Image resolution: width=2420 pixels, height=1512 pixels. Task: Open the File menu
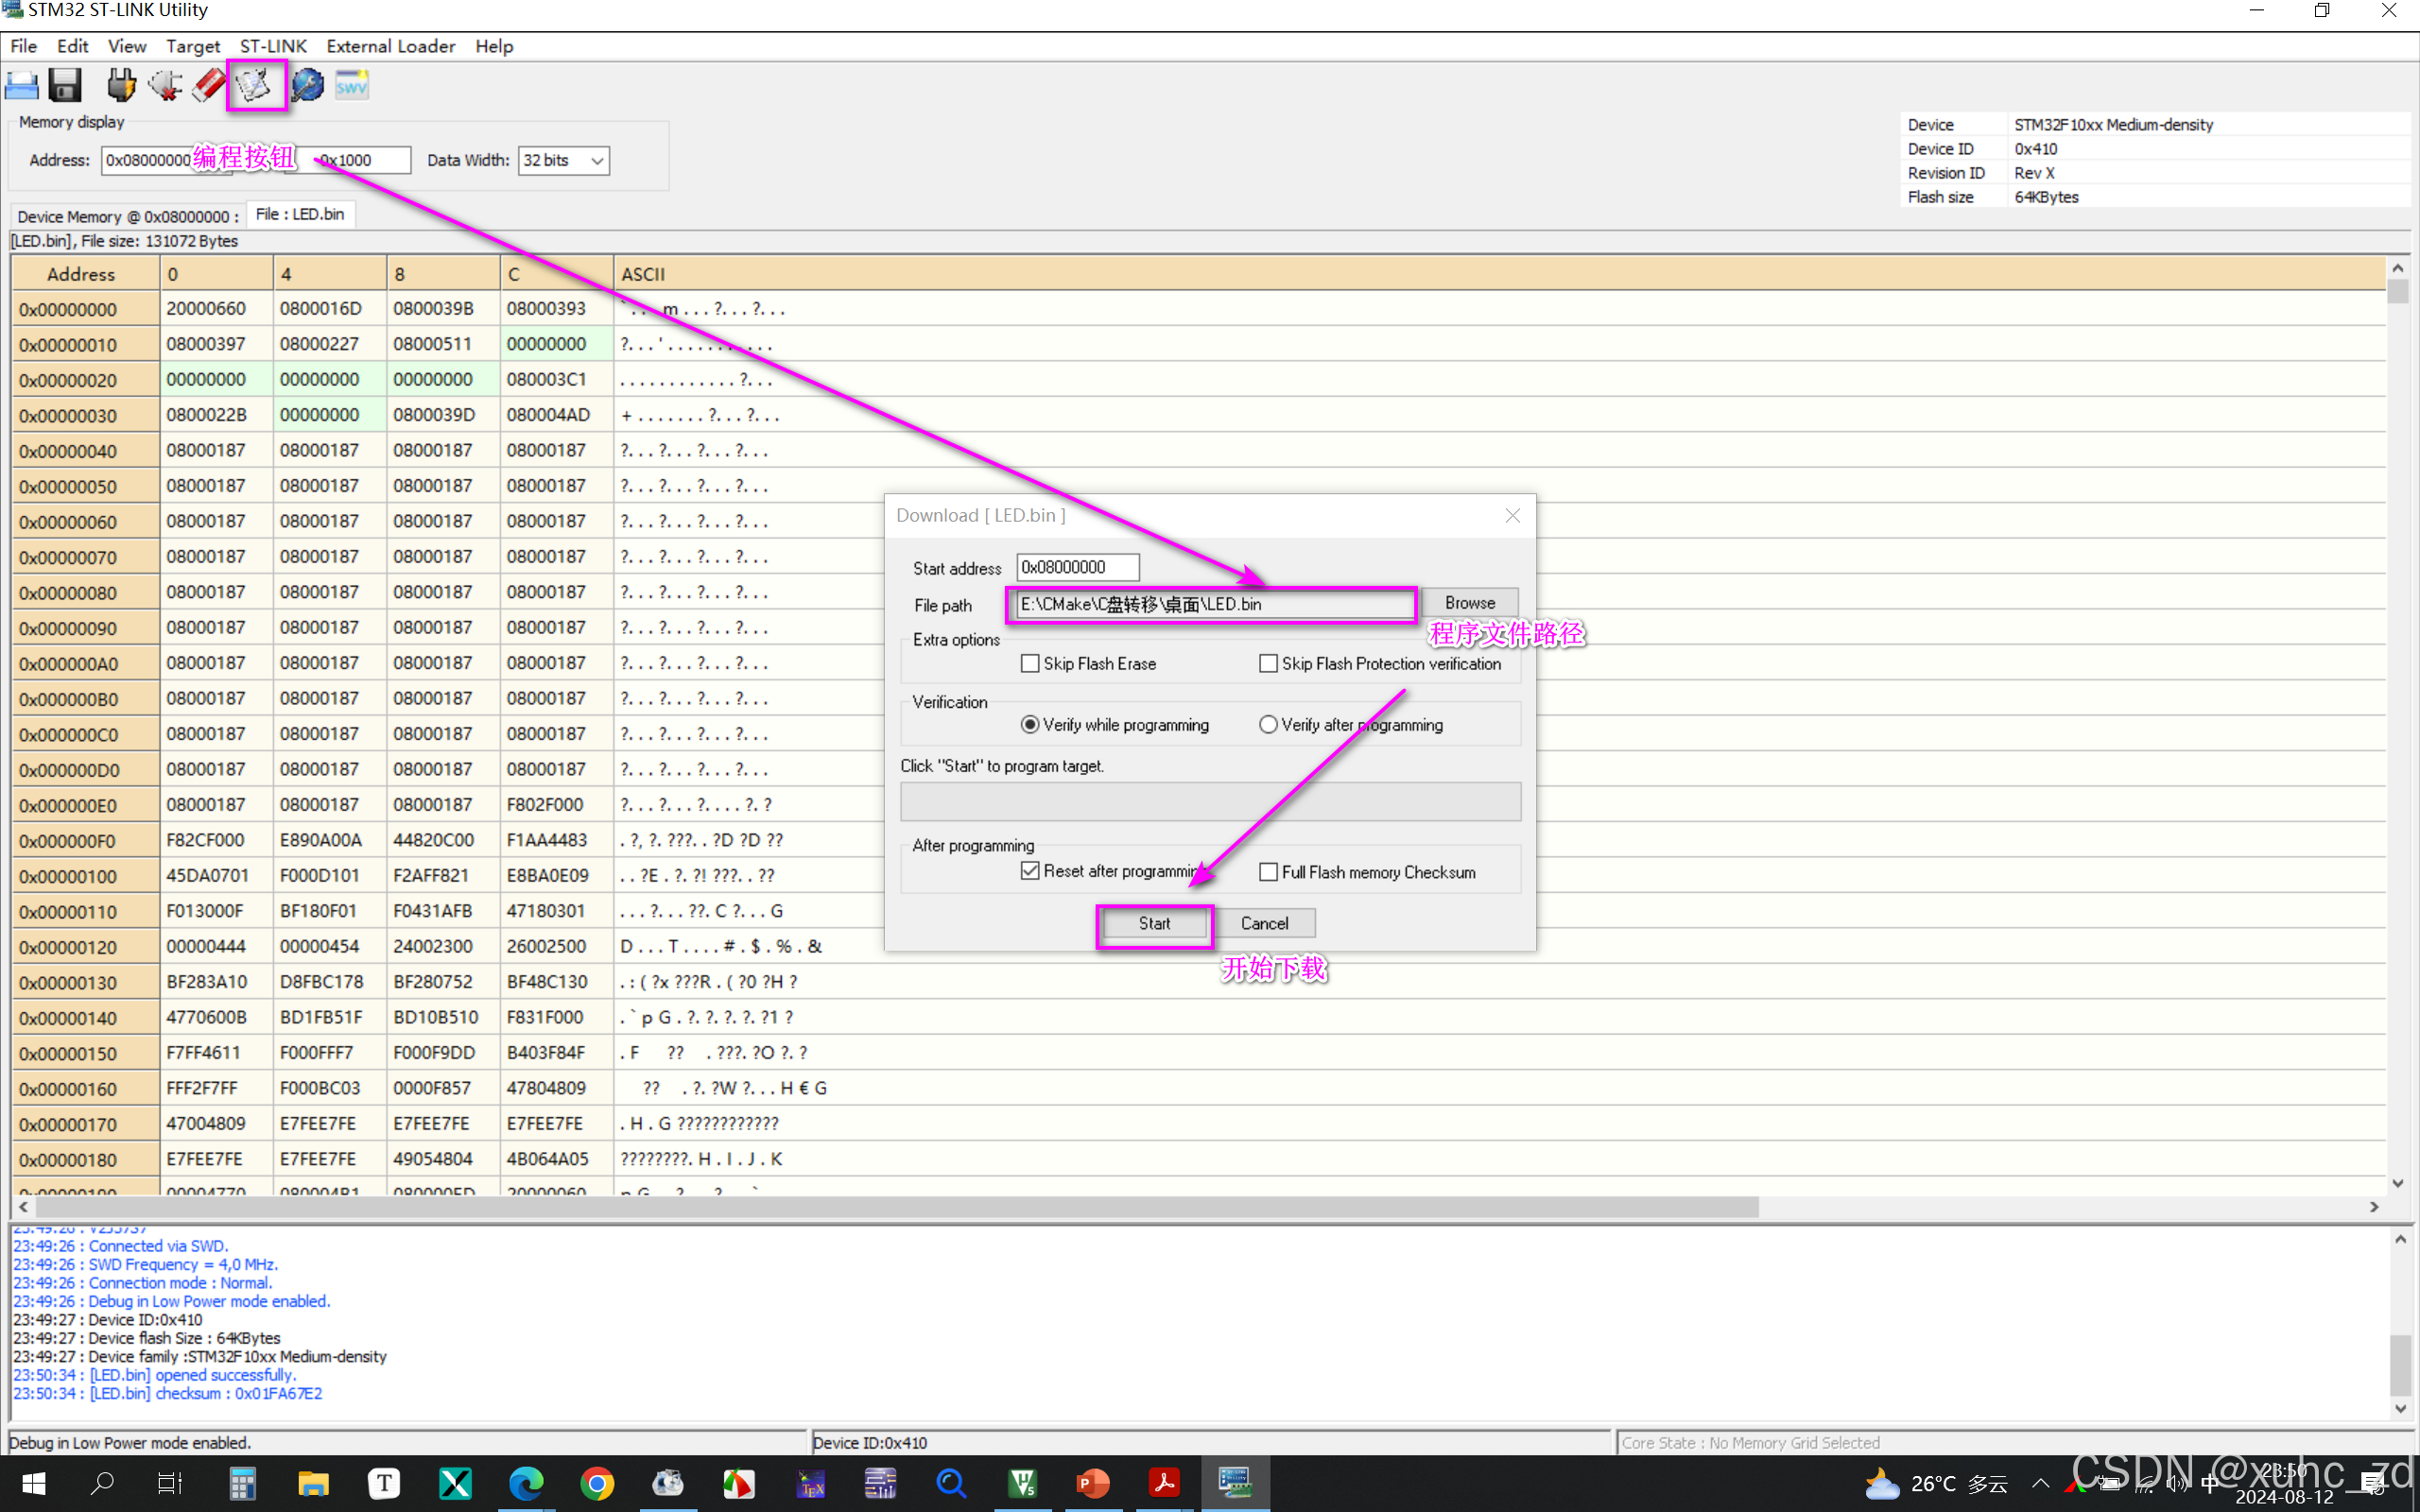point(24,46)
